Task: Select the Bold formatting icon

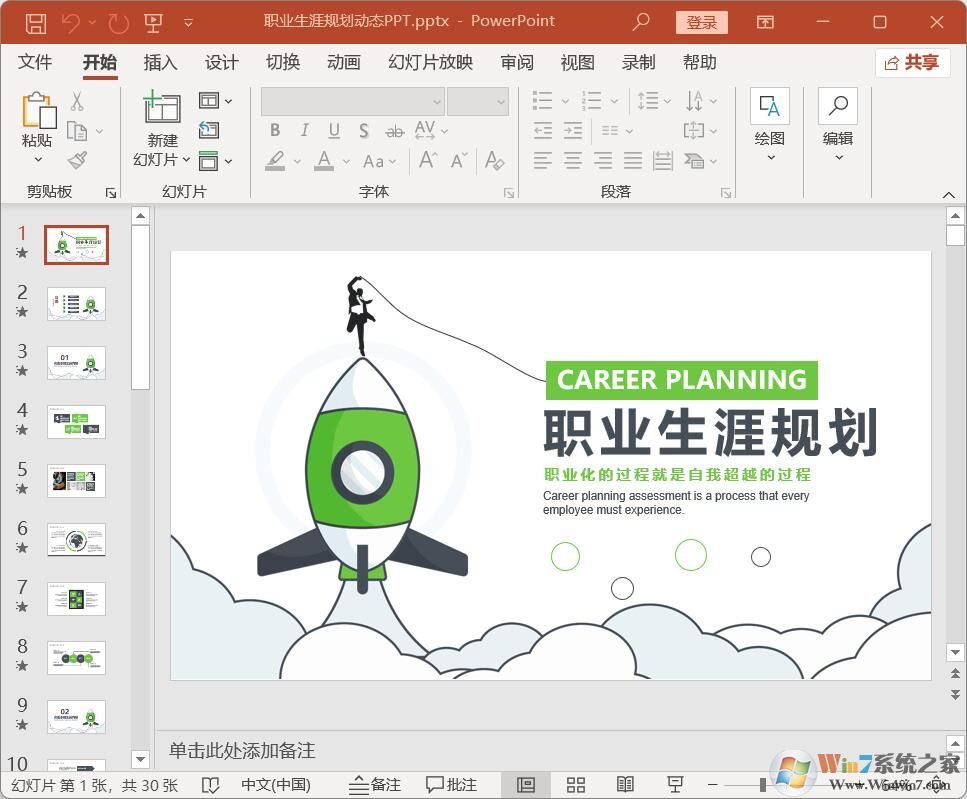Action: point(275,130)
